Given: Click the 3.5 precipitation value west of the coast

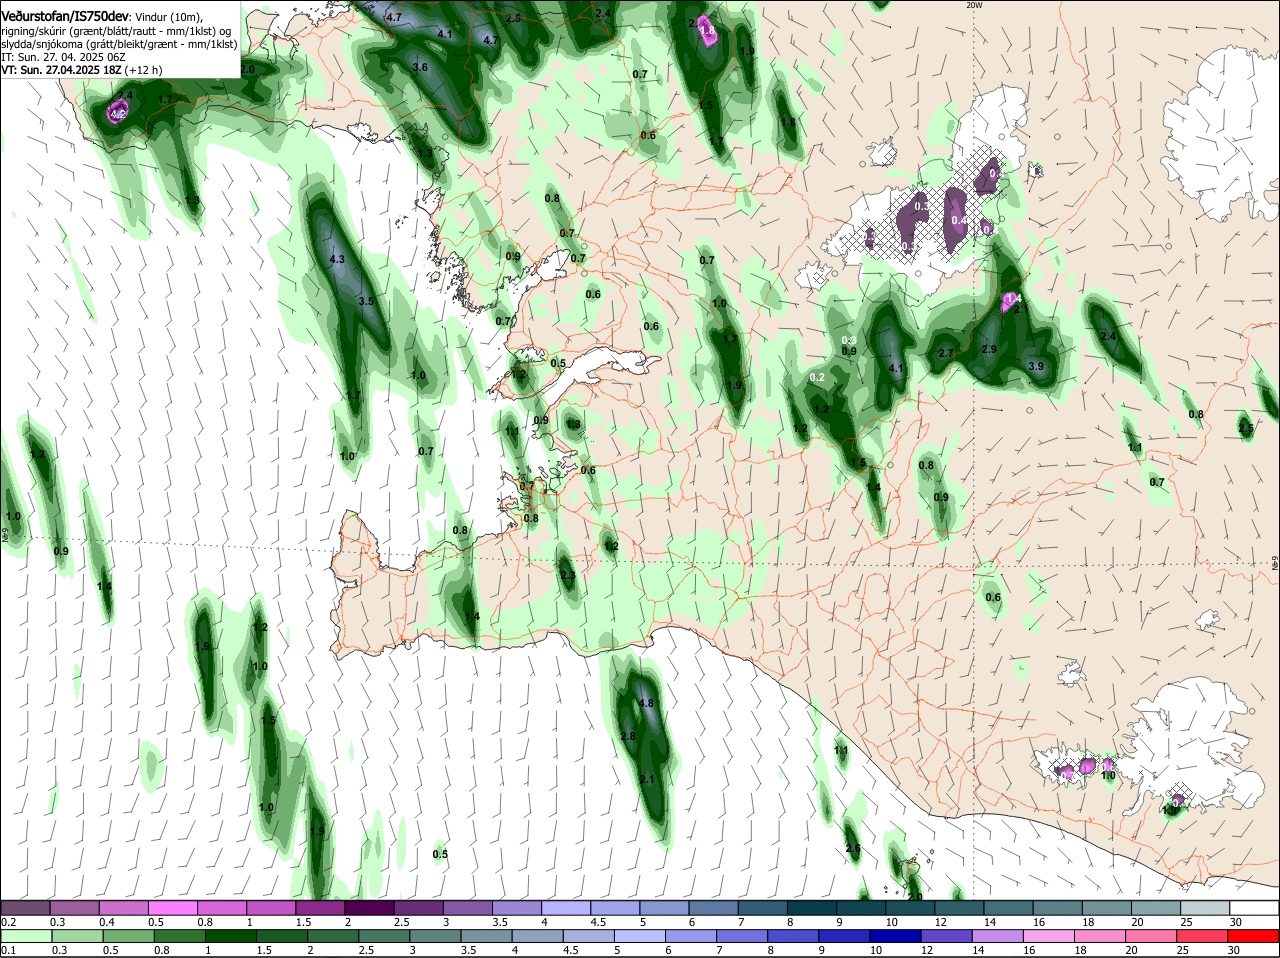Looking at the screenshot, I should pos(365,301).
